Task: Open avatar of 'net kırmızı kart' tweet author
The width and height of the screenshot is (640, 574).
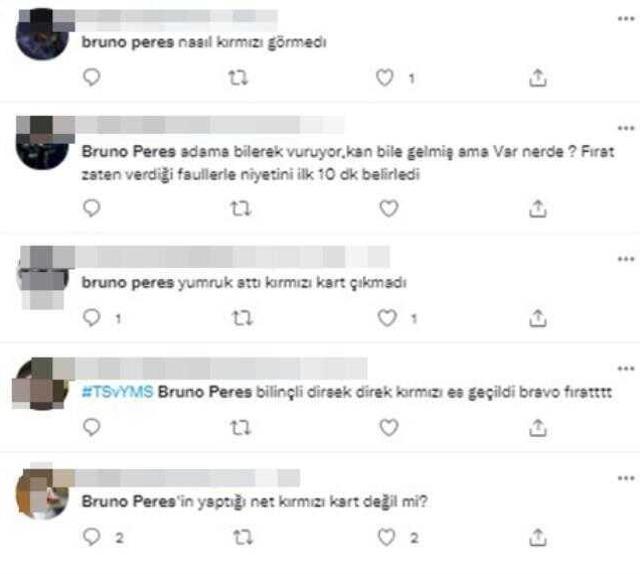Action: pyautogui.click(x=42, y=493)
